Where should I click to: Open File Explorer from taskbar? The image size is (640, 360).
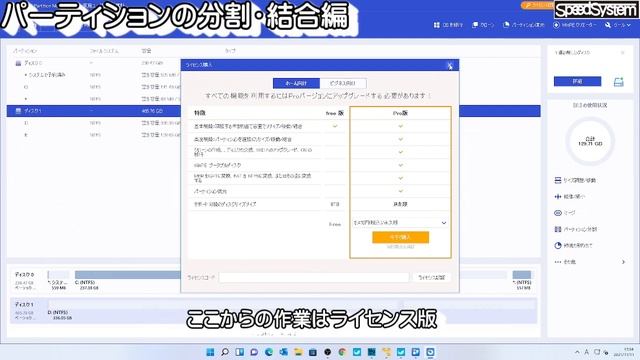pos(298,352)
